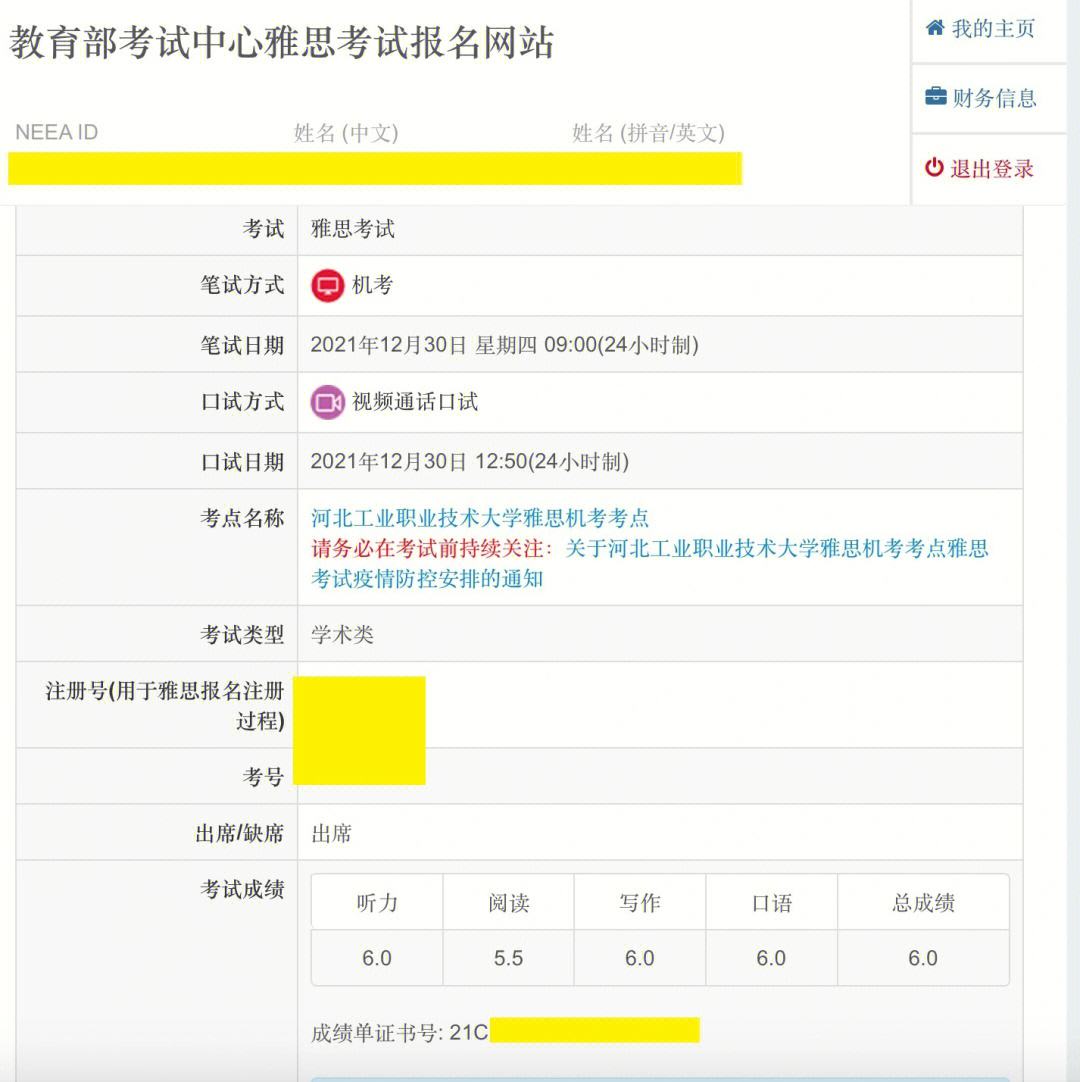1080x1082 pixels.
Task: Click the red computer icon for 机考
Action: pyautogui.click(x=327, y=285)
